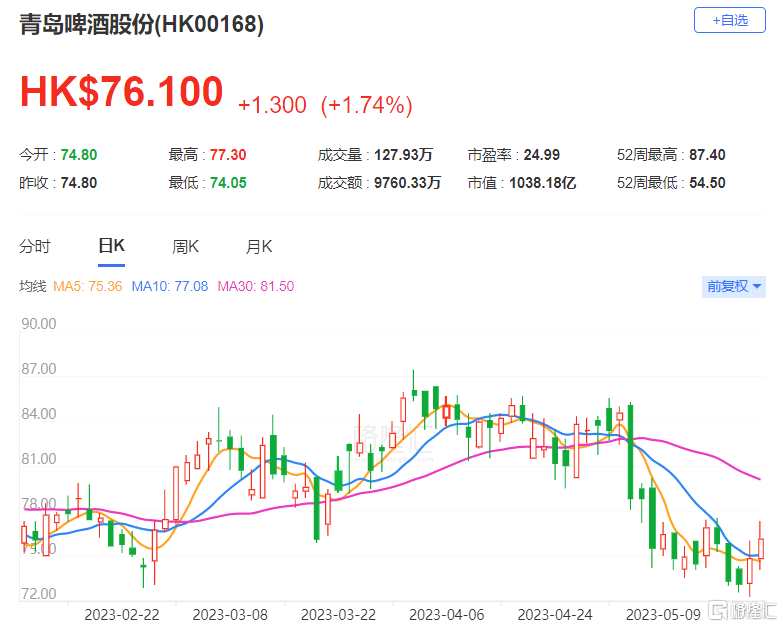Open the 周K weekly chart tab

pos(185,246)
